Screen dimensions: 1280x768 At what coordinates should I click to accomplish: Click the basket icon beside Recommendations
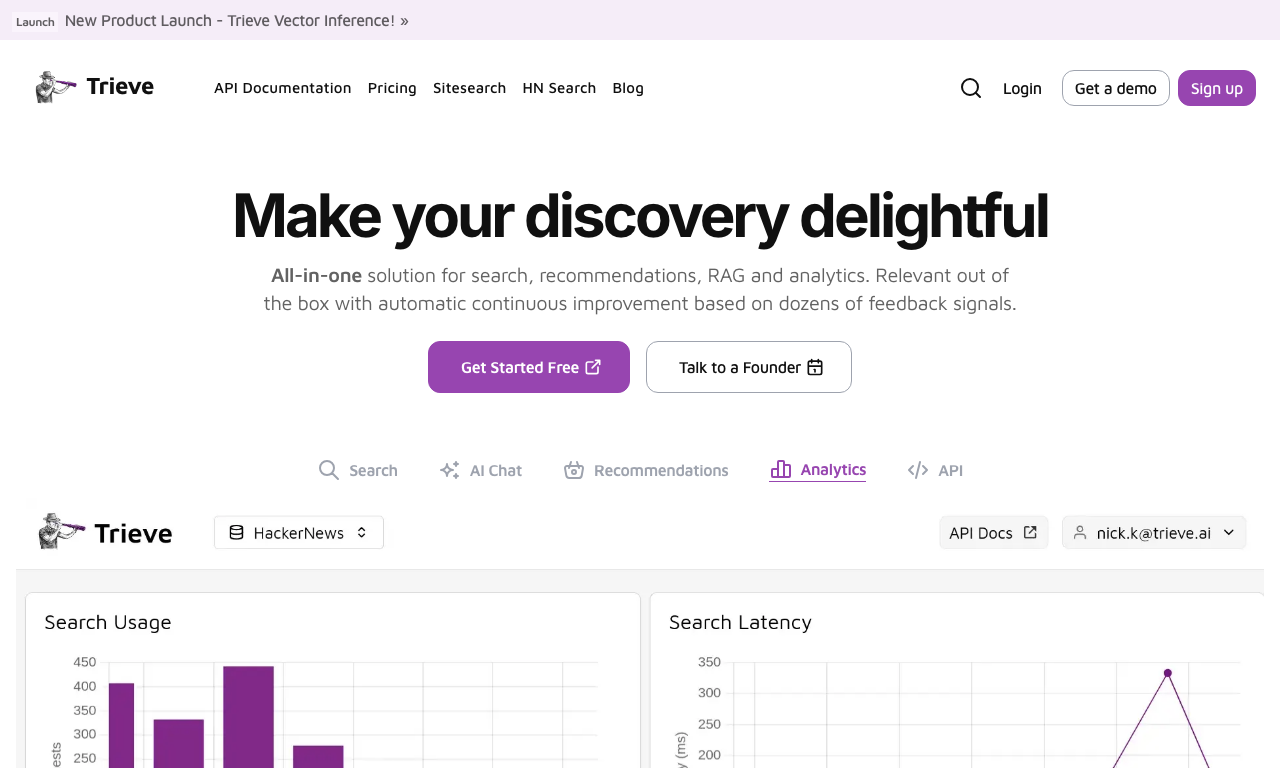point(574,470)
